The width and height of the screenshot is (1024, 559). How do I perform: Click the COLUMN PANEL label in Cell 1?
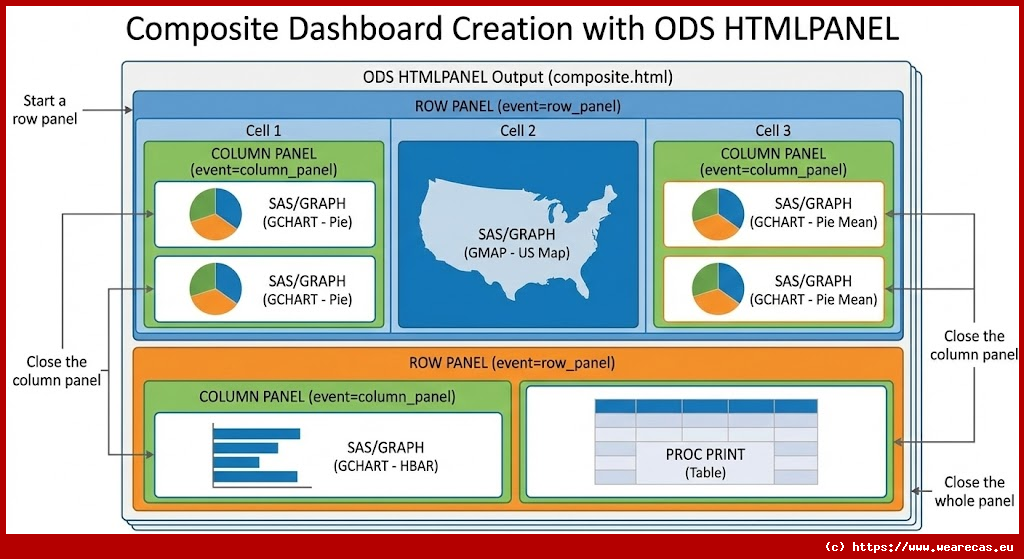263,161
